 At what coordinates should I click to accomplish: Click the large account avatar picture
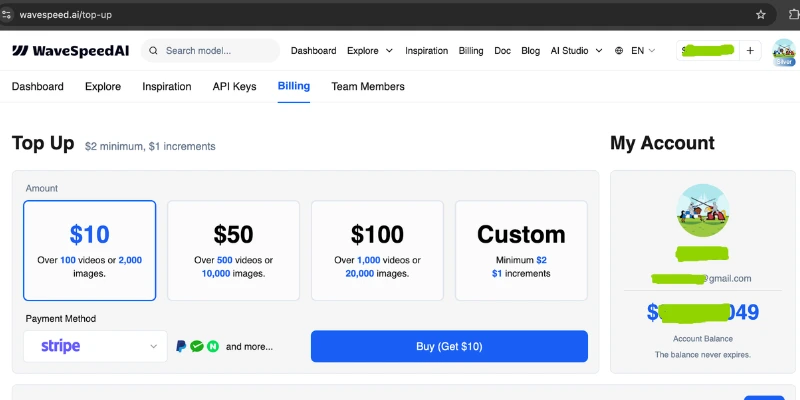coord(703,210)
